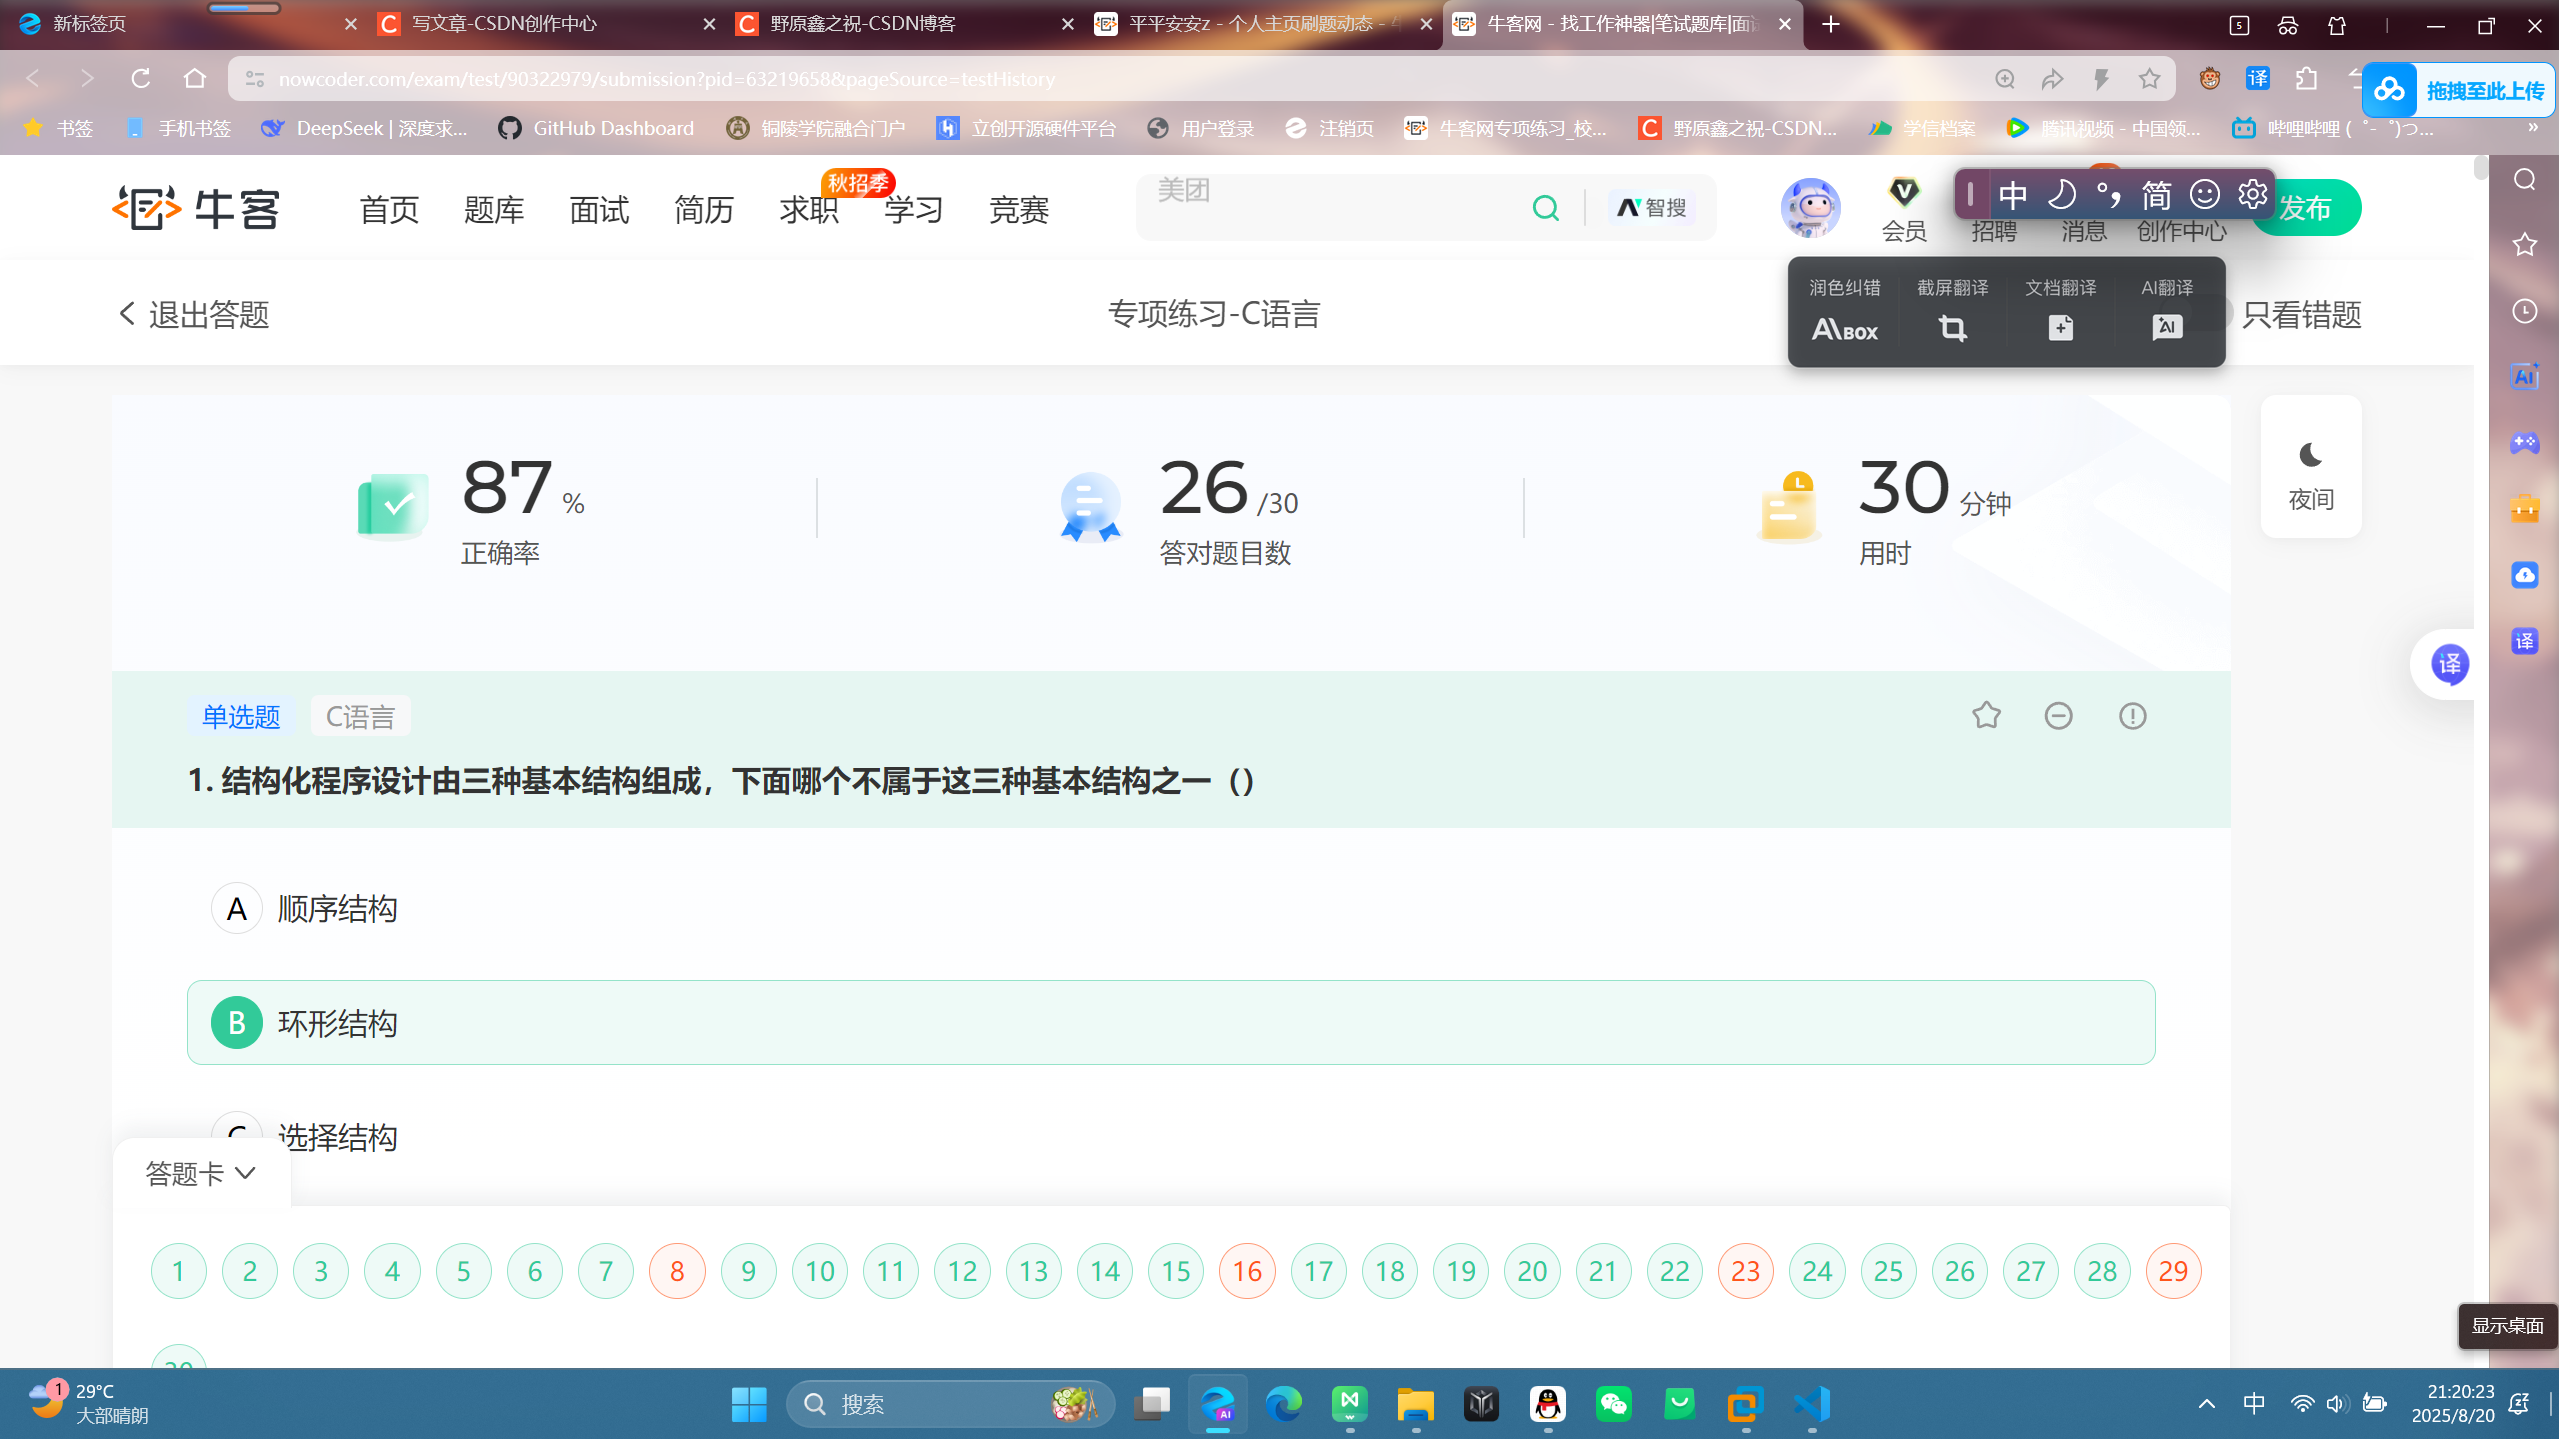This screenshot has width=2559, height=1439.
Task: Select answer option C 选择结构
Action: click(x=1171, y=1136)
